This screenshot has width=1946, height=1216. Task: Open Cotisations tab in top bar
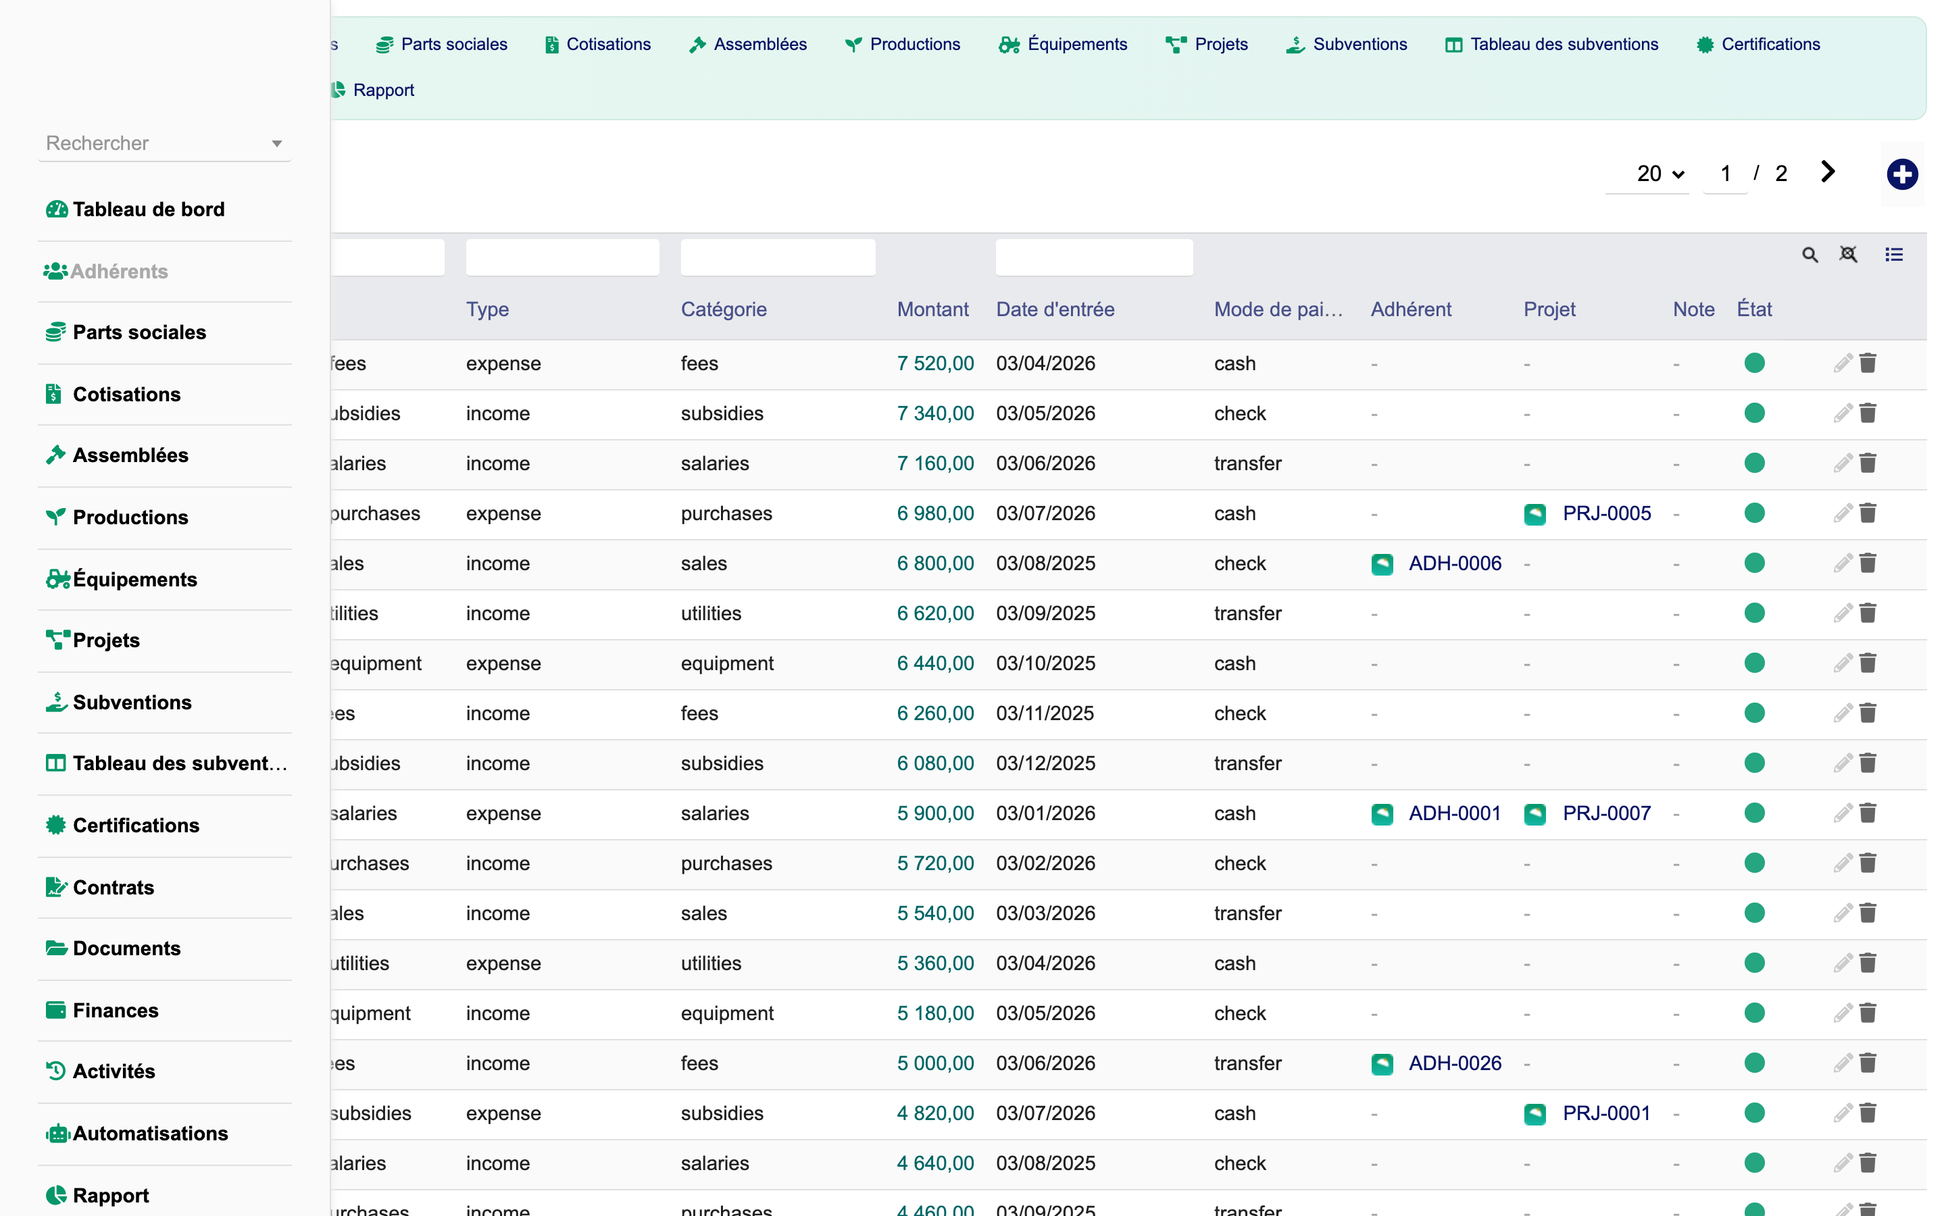tap(598, 44)
